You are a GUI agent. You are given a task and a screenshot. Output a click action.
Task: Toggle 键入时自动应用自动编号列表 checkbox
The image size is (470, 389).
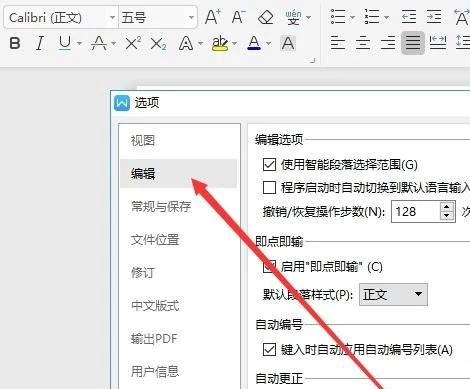pos(269,350)
